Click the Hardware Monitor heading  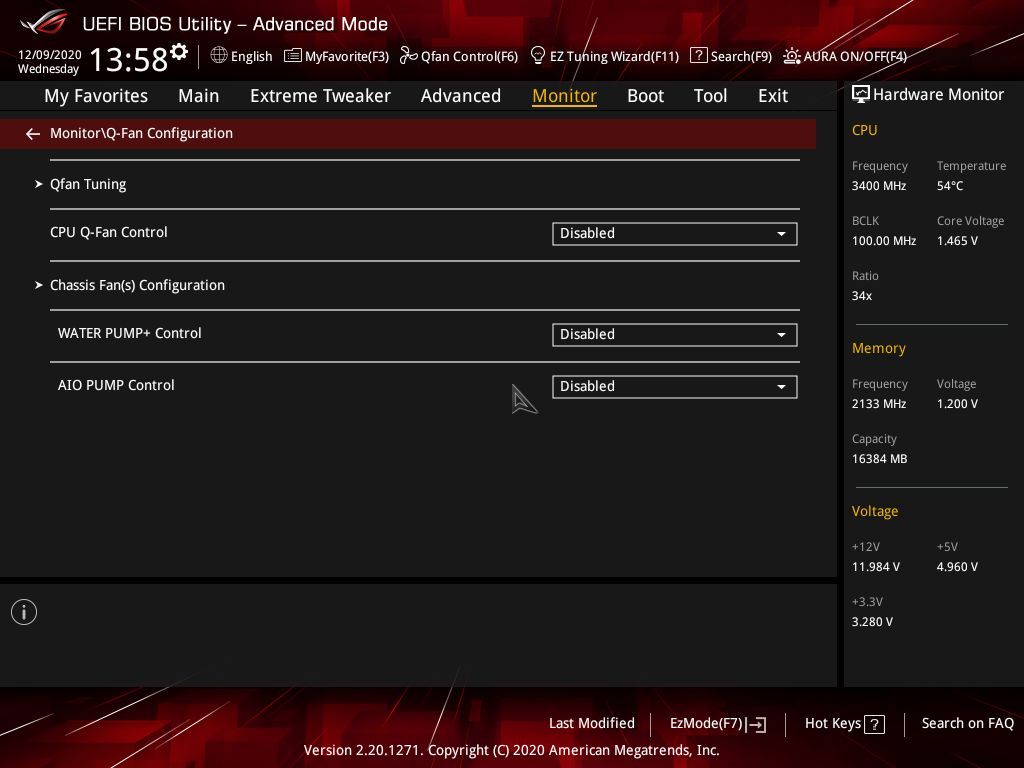tap(938, 95)
